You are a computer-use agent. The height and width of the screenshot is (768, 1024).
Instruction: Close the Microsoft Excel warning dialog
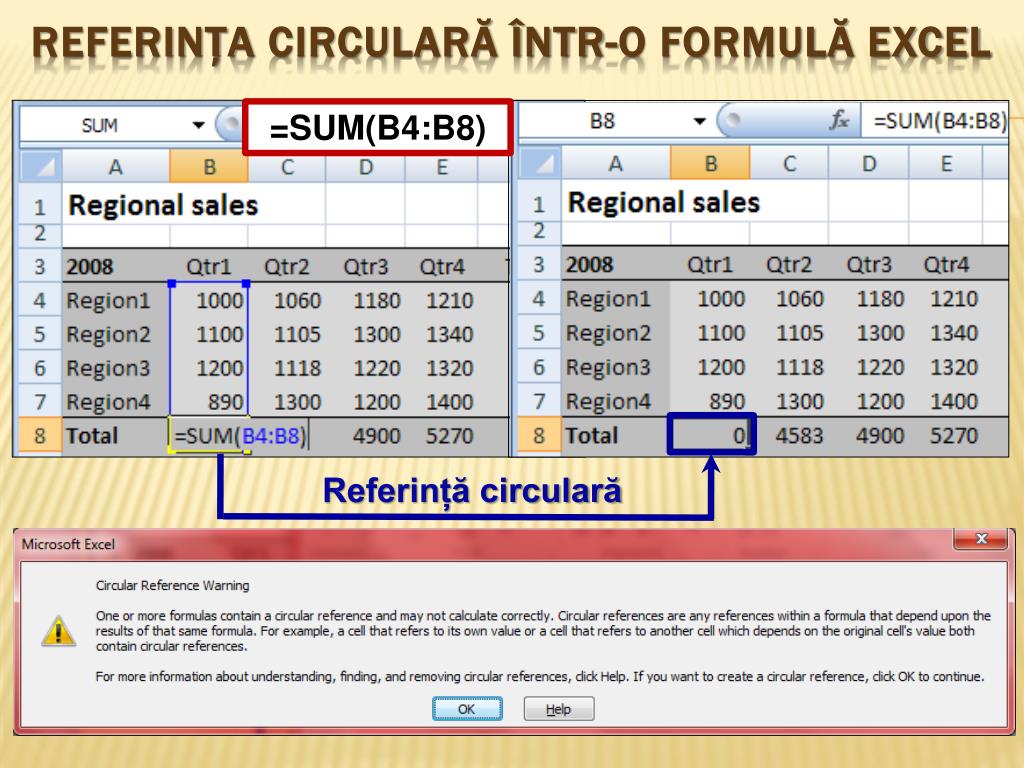(x=980, y=539)
